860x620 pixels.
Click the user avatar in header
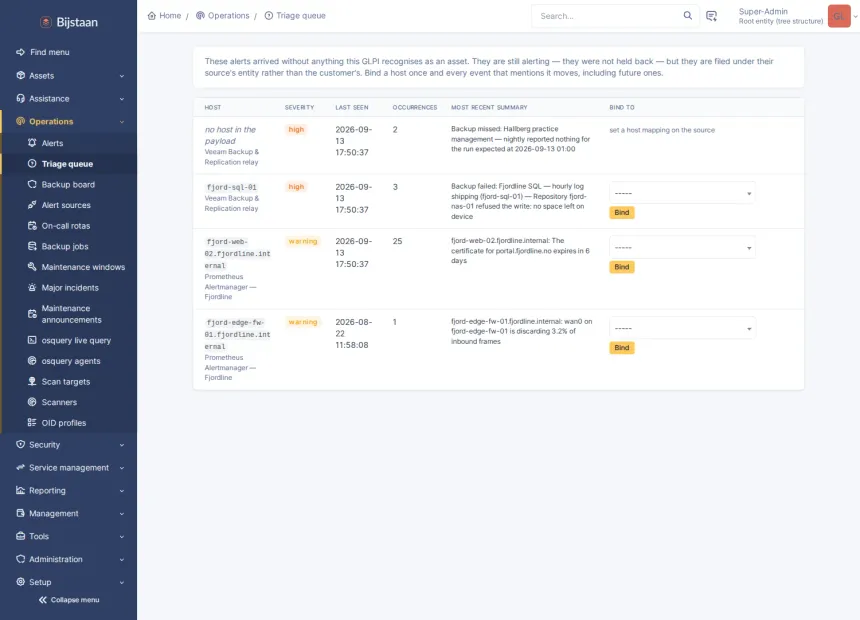839,16
